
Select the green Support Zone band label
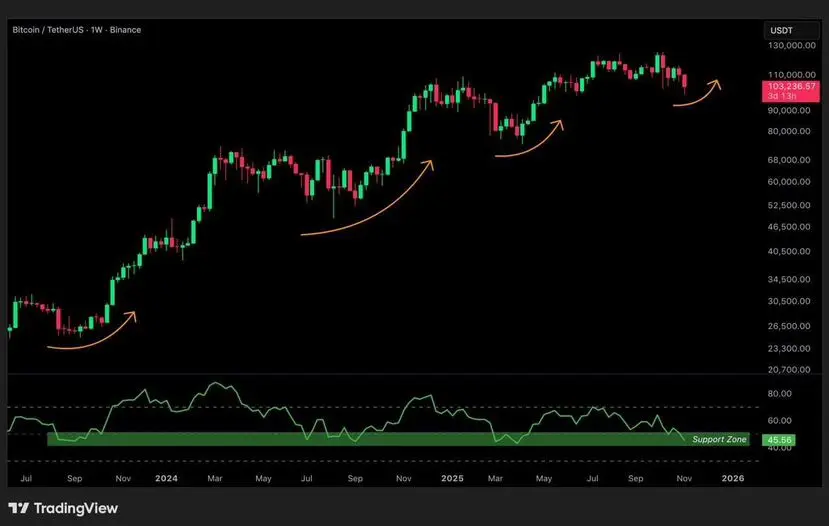719,439
